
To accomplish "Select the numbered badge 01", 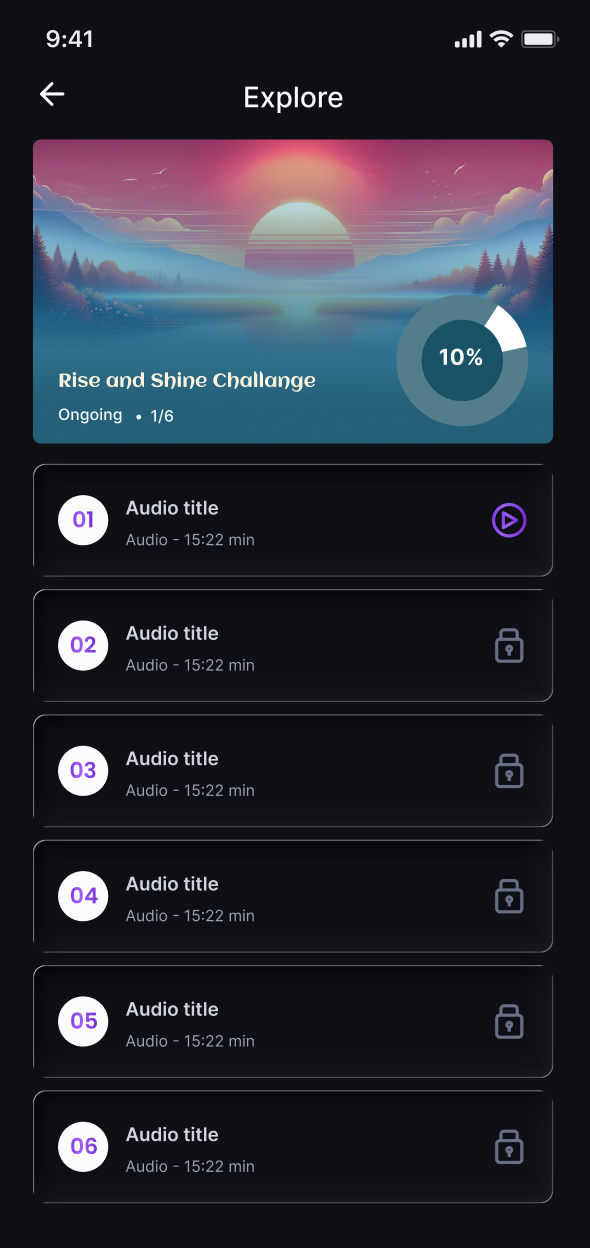I will point(82,520).
